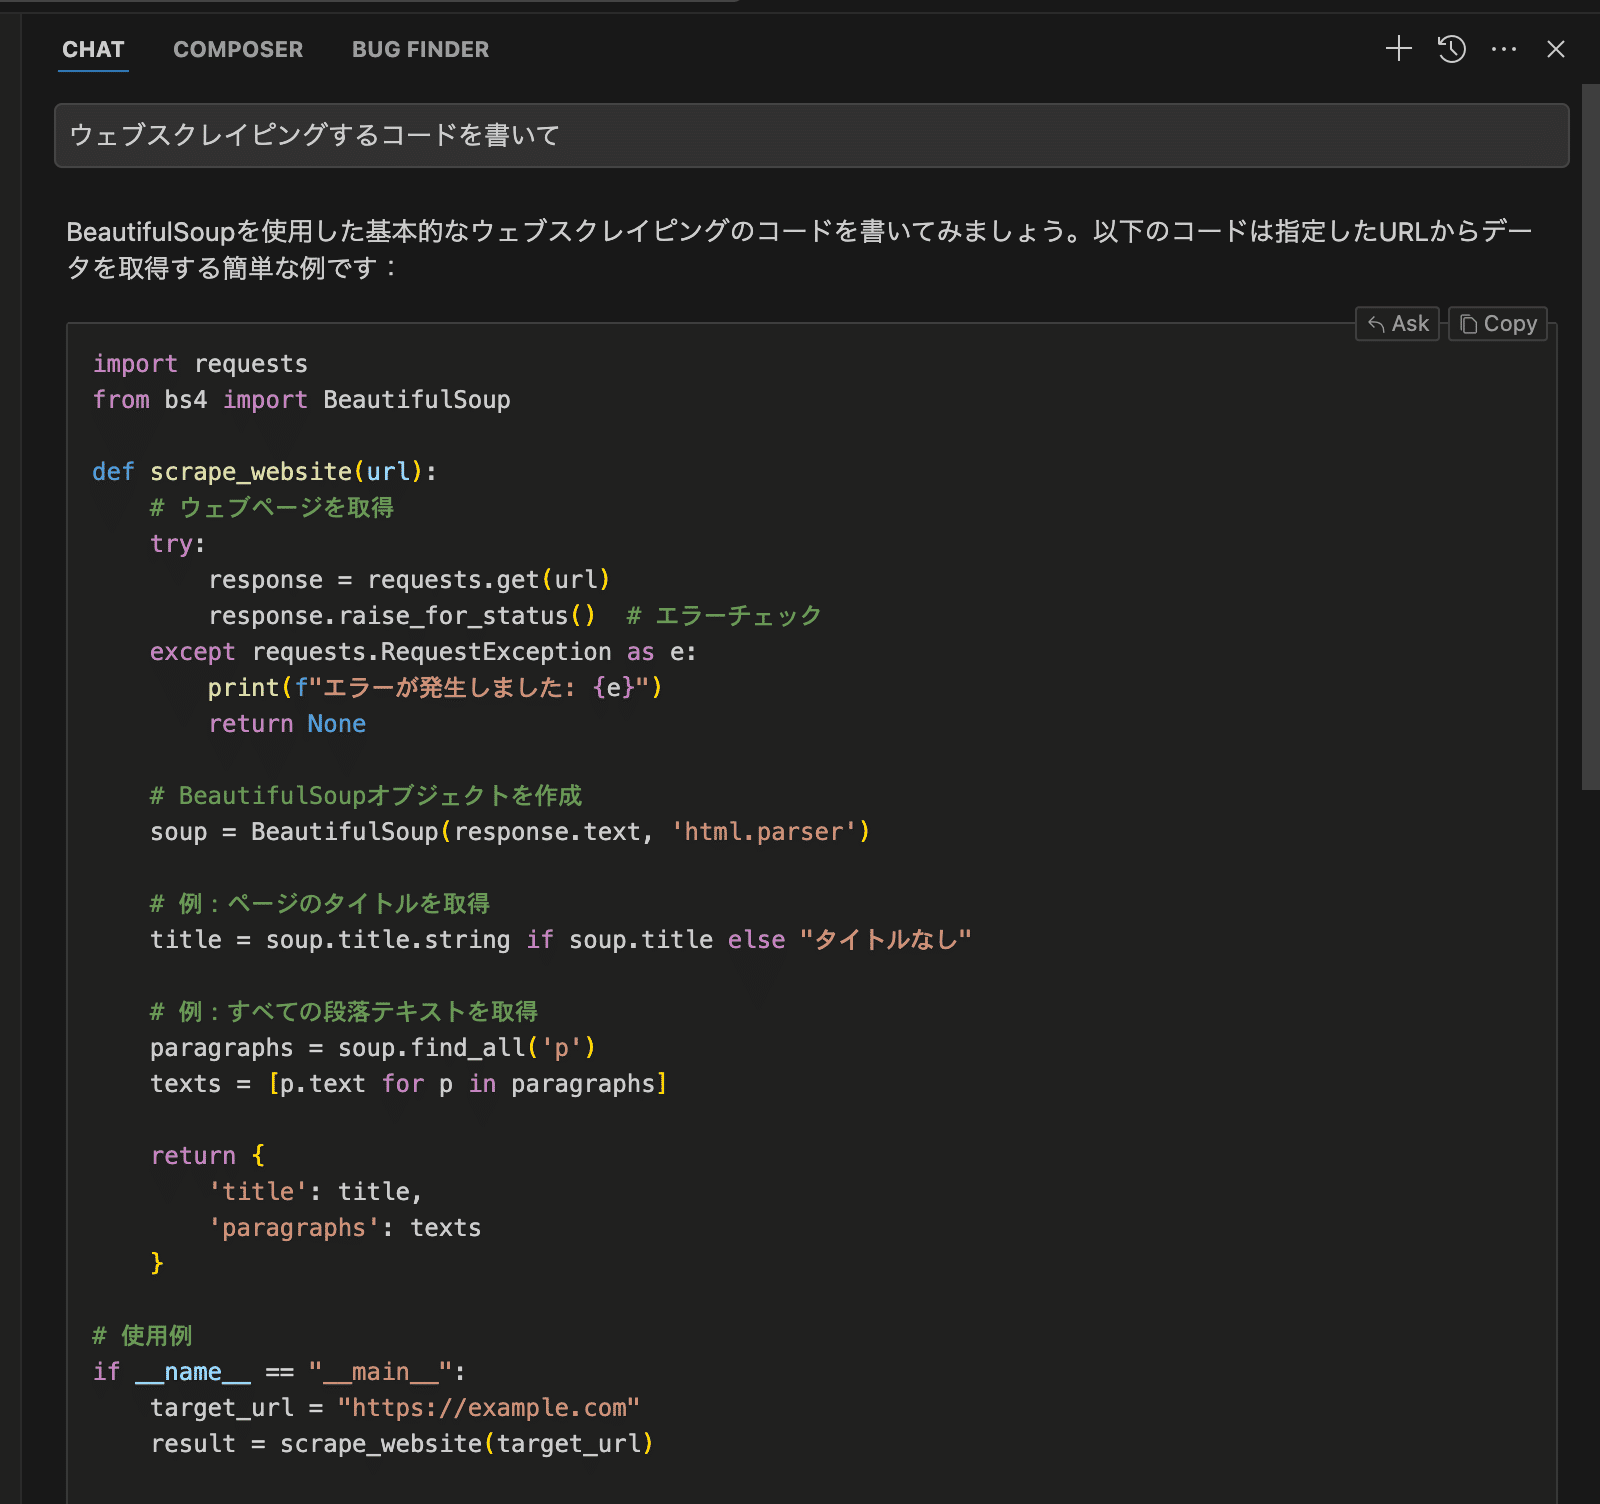Click the "import requests" code line
Viewport: 1600px width, 1504px height.
[x=200, y=364]
